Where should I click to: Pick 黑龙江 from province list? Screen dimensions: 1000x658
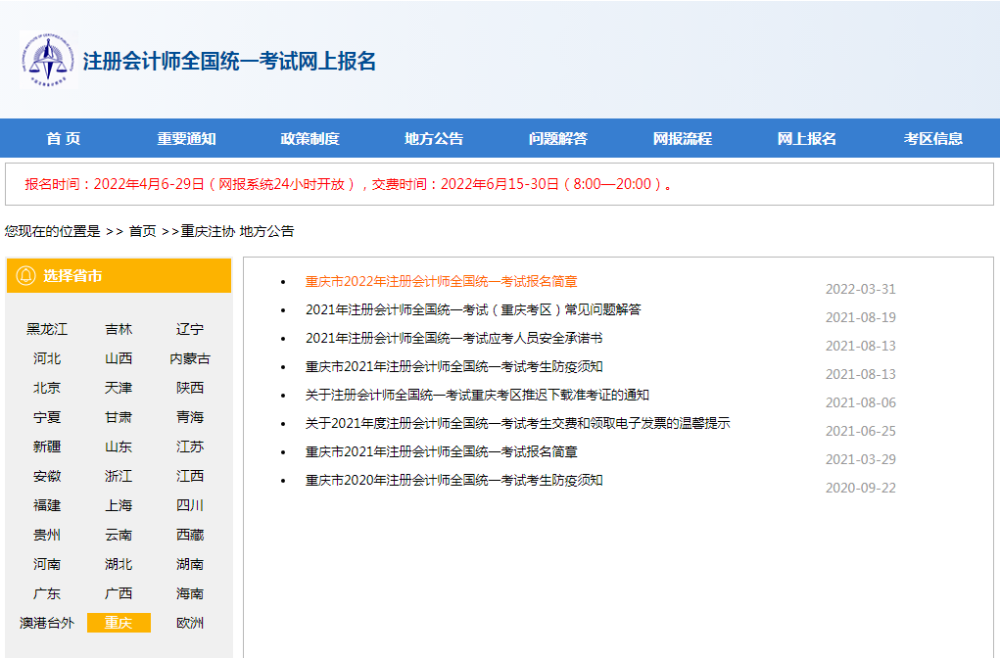[47, 329]
